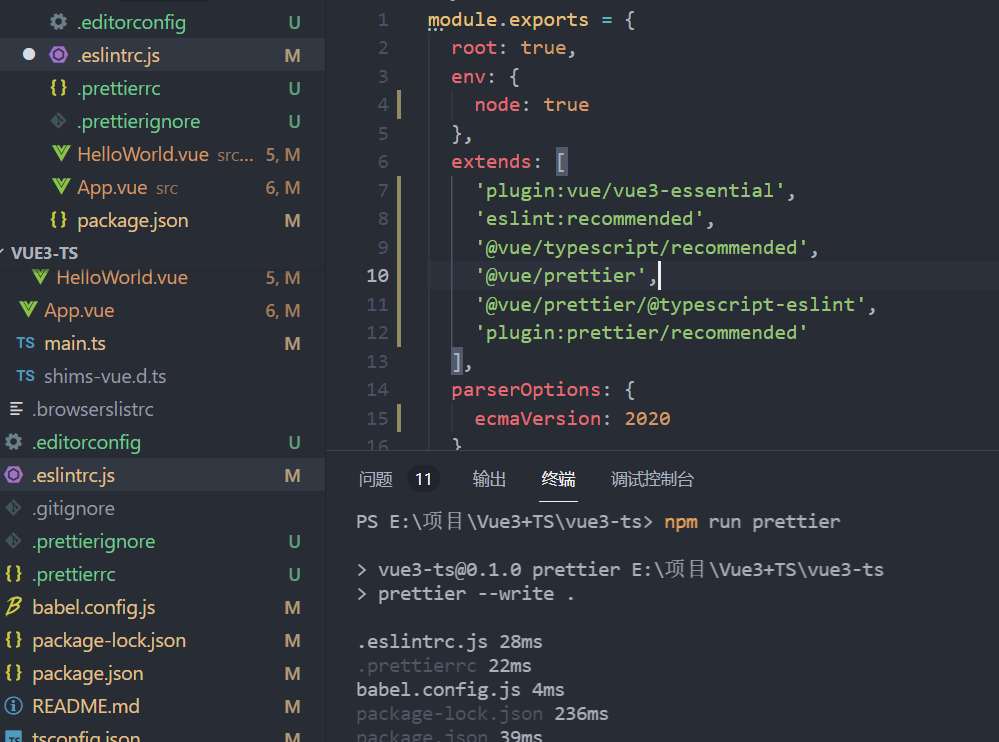Open .browserslistrc in the file tree
The height and width of the screenshot is (742, 999).
click(x=162, y=409)
